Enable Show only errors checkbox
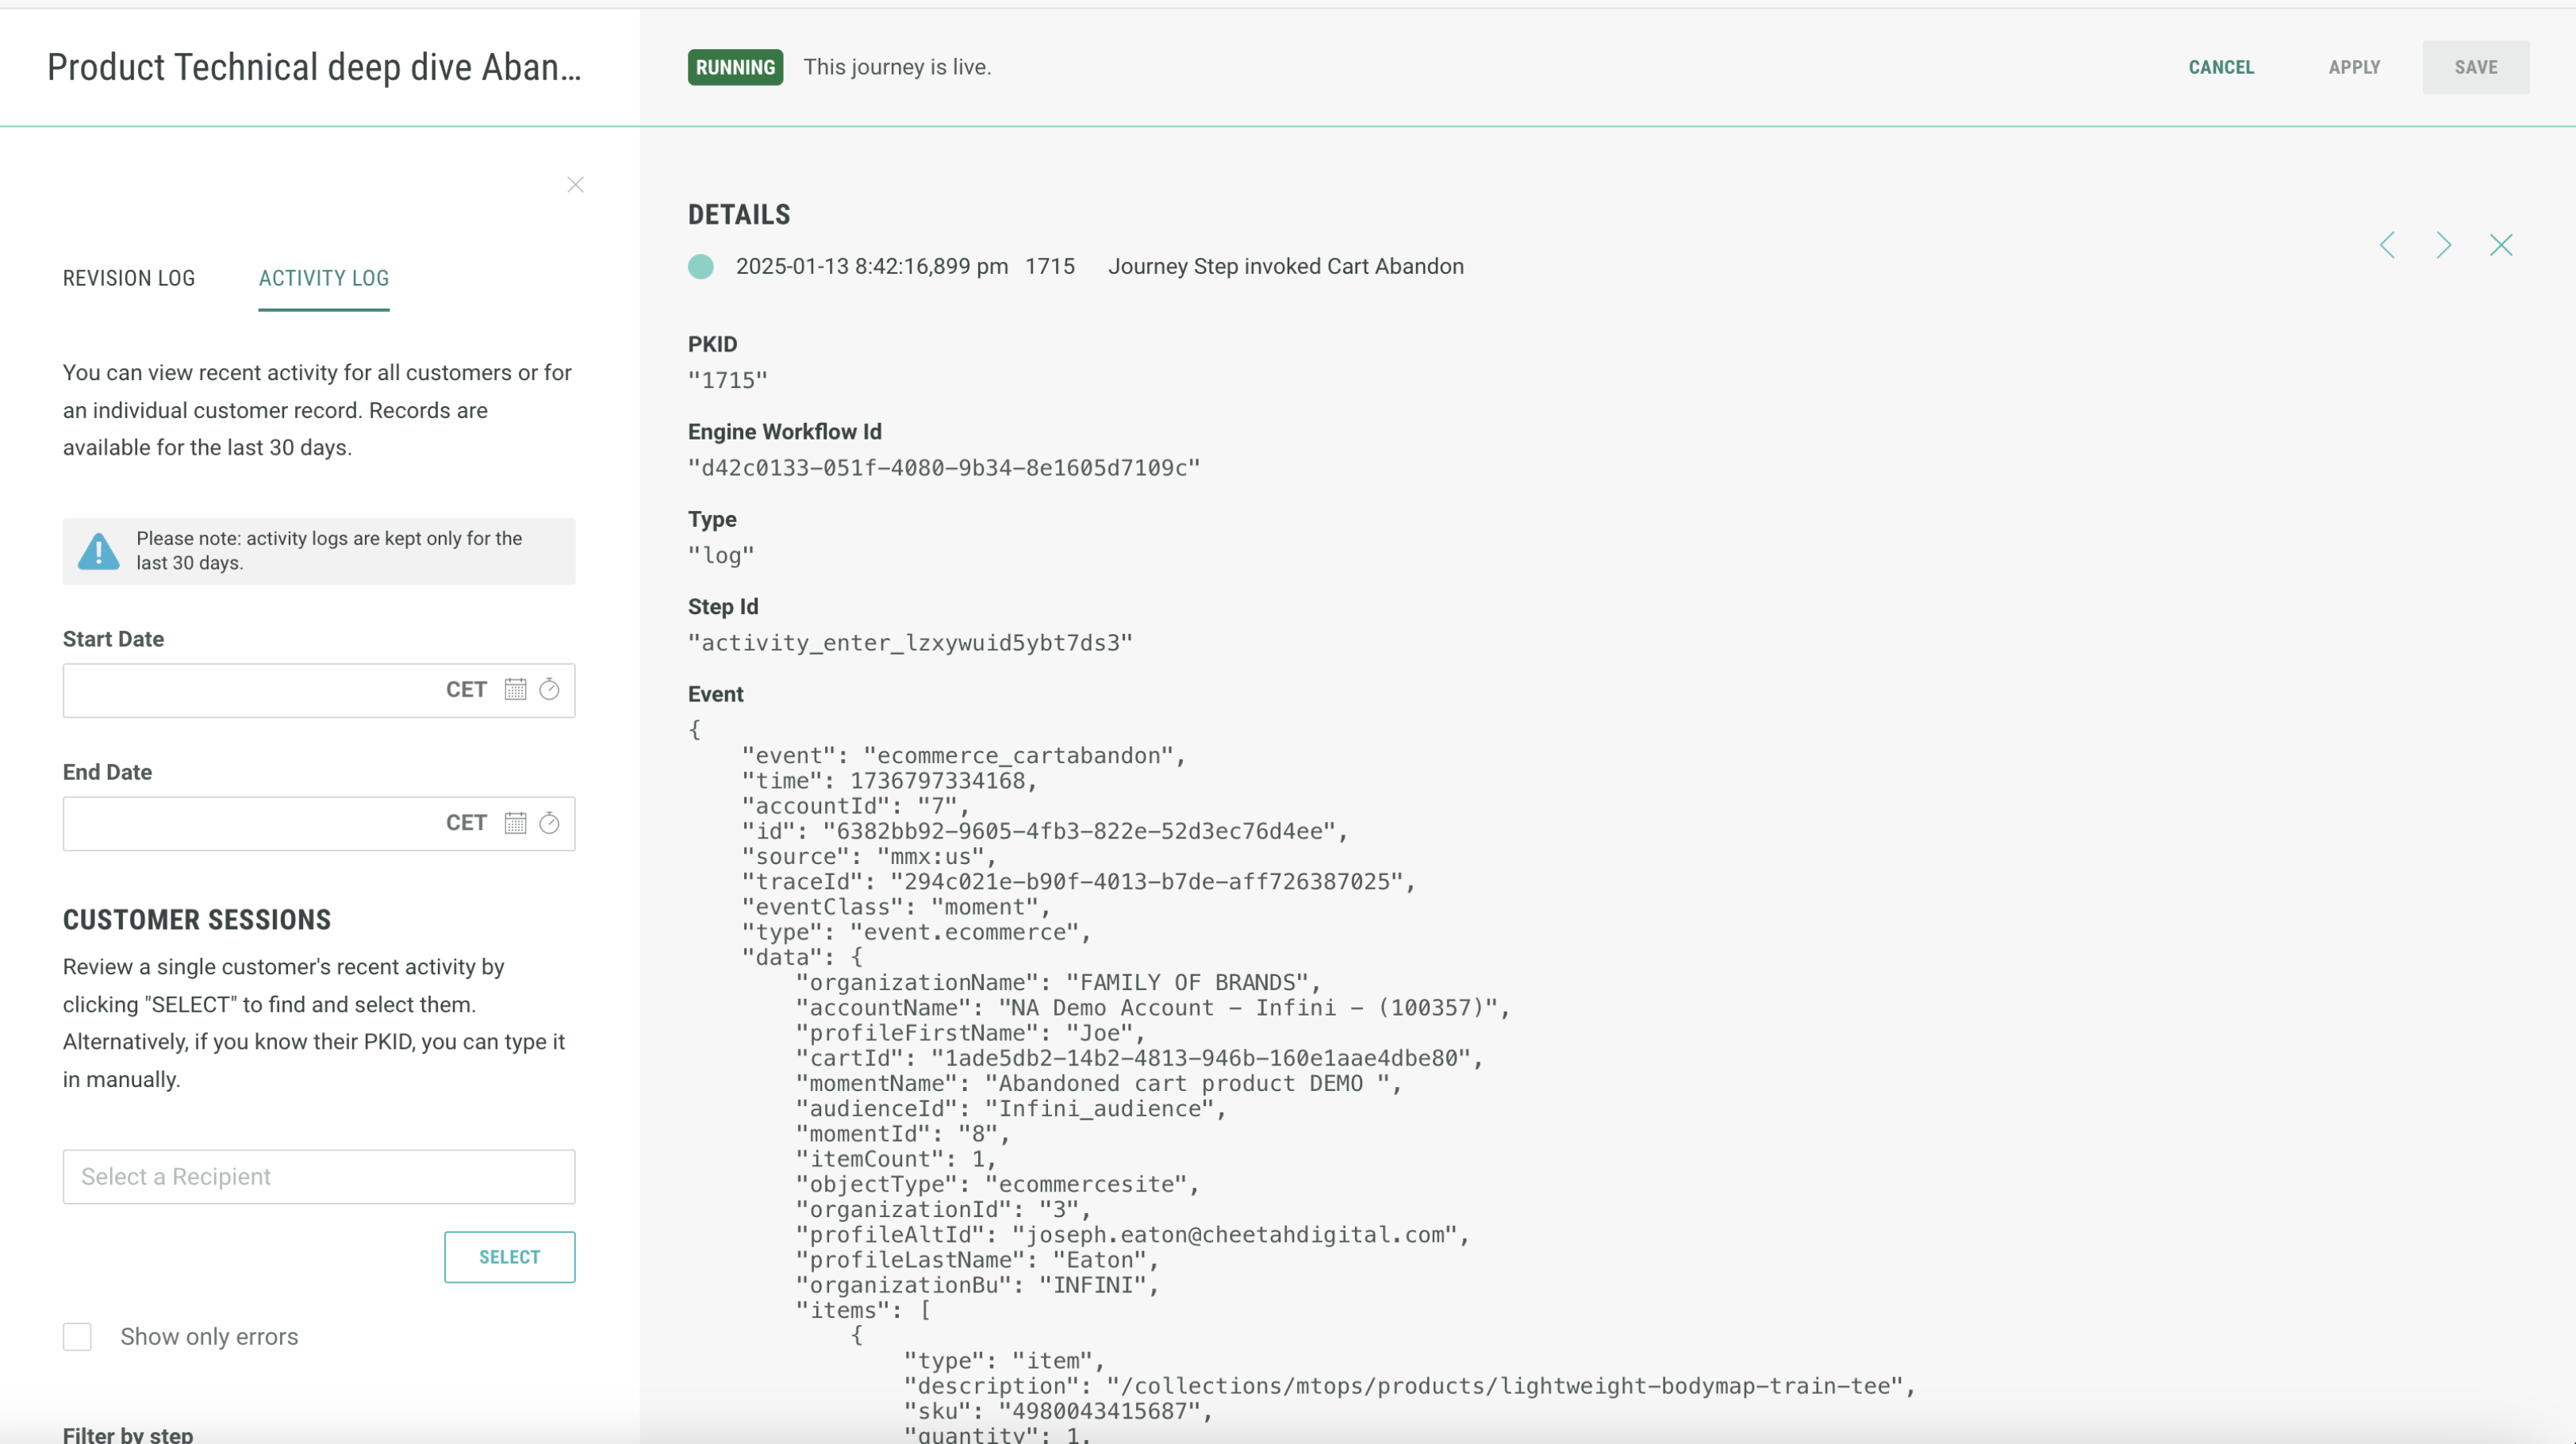The width and height of the screenshot is (2576, 1444). tap(77, 1336)
